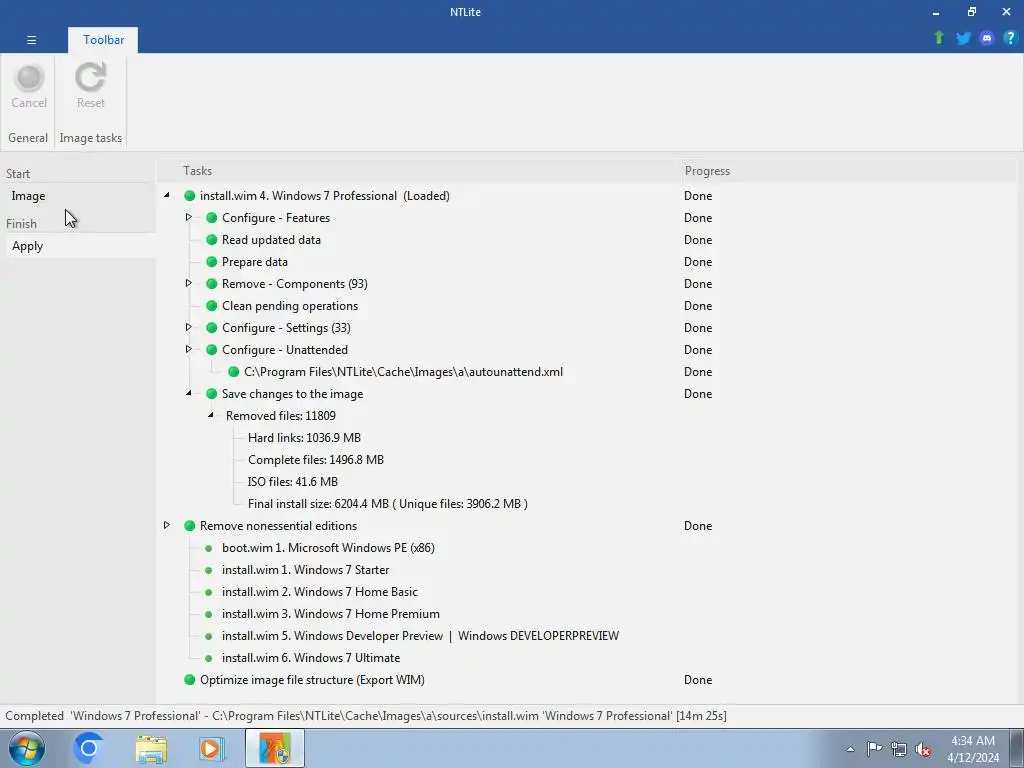Open the Windows Start menu

pyautogui.click(x=27, y=748)
